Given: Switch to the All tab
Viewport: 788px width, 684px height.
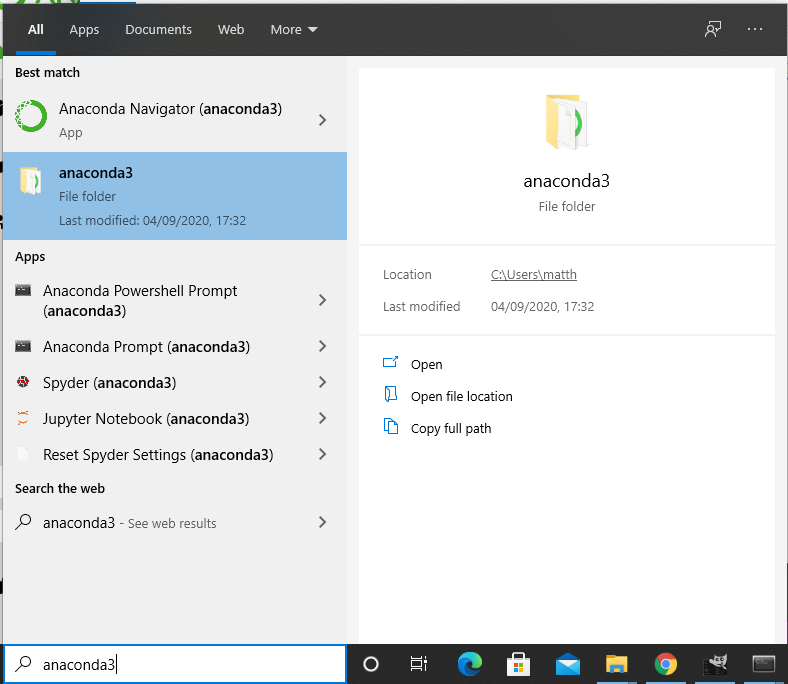Looking at the screenshot, I should point(36,30).
